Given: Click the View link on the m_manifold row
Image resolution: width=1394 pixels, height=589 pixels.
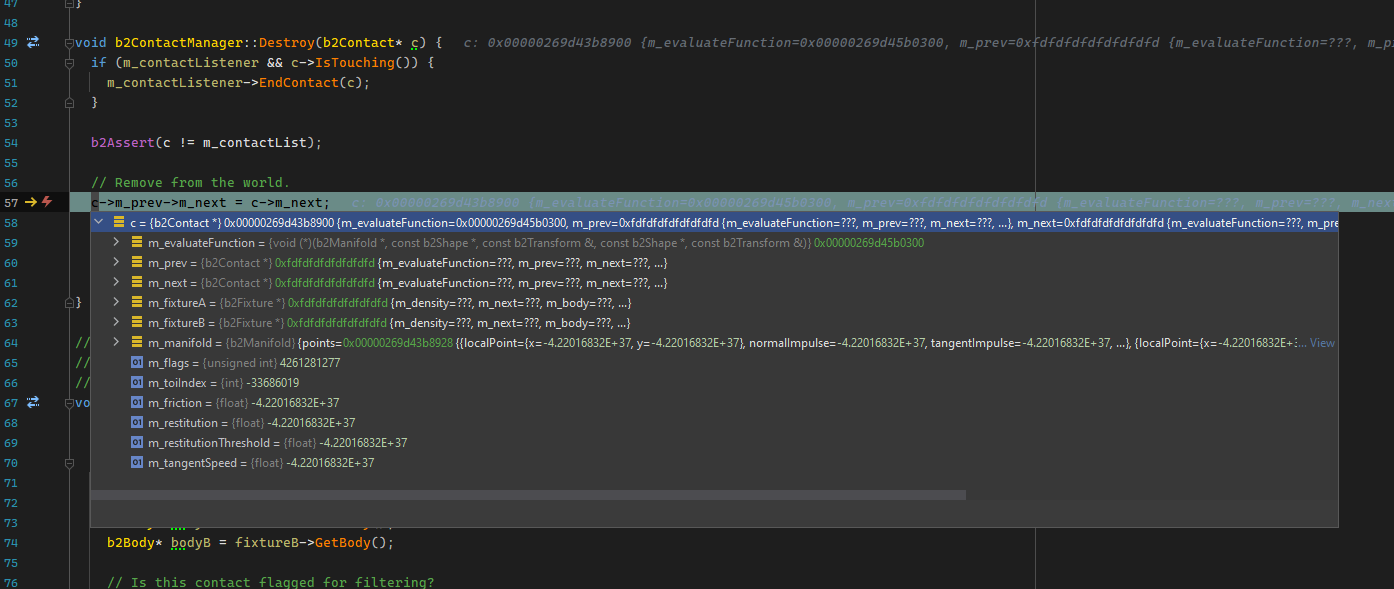Looking at the screenshot, I should [1322, 342].
